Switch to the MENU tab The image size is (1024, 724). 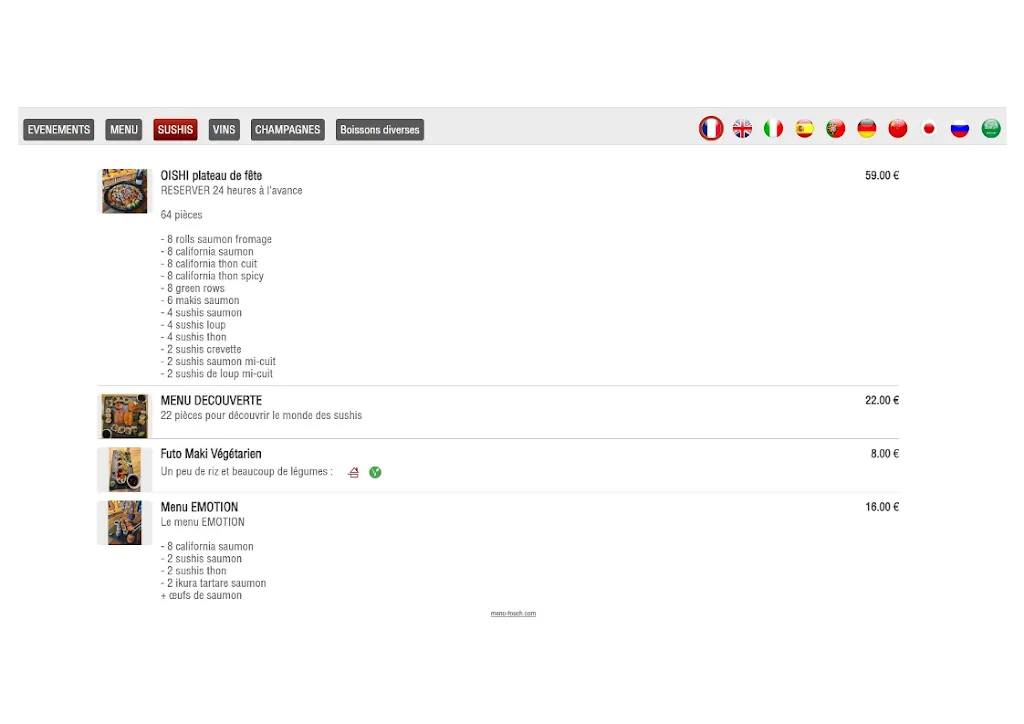124,130
